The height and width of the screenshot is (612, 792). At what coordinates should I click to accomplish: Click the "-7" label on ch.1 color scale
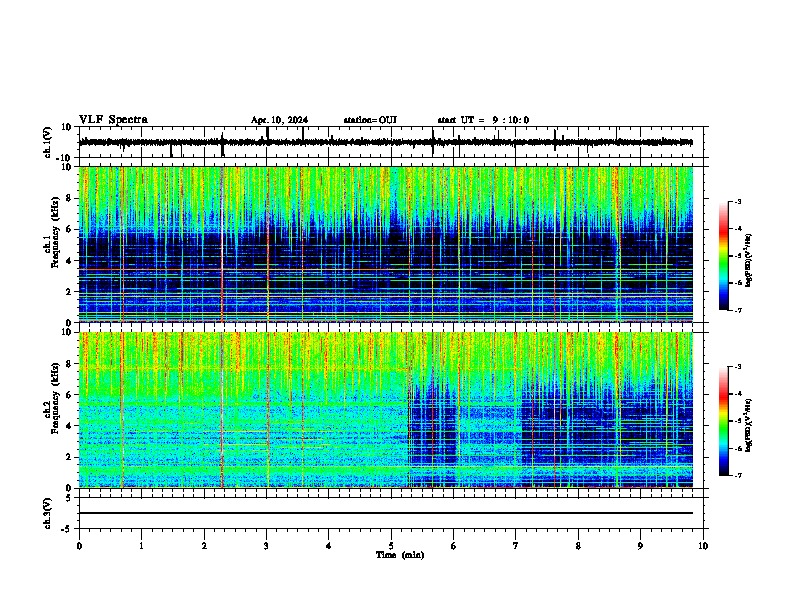tap(737, 310)
